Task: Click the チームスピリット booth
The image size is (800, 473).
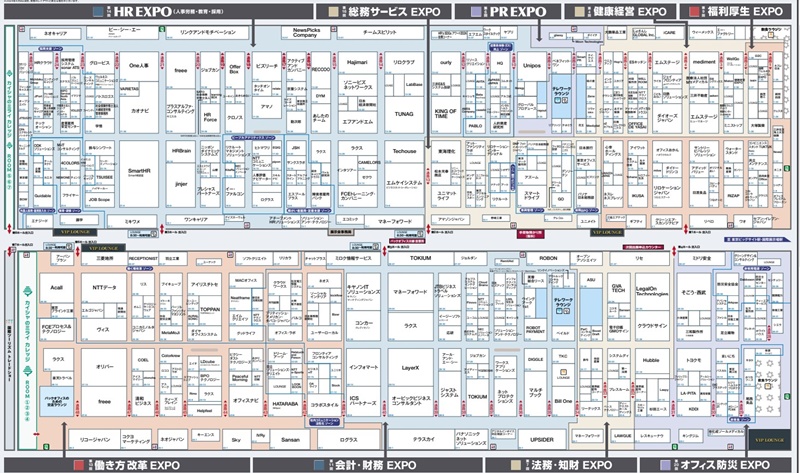Action: [380, 33]
